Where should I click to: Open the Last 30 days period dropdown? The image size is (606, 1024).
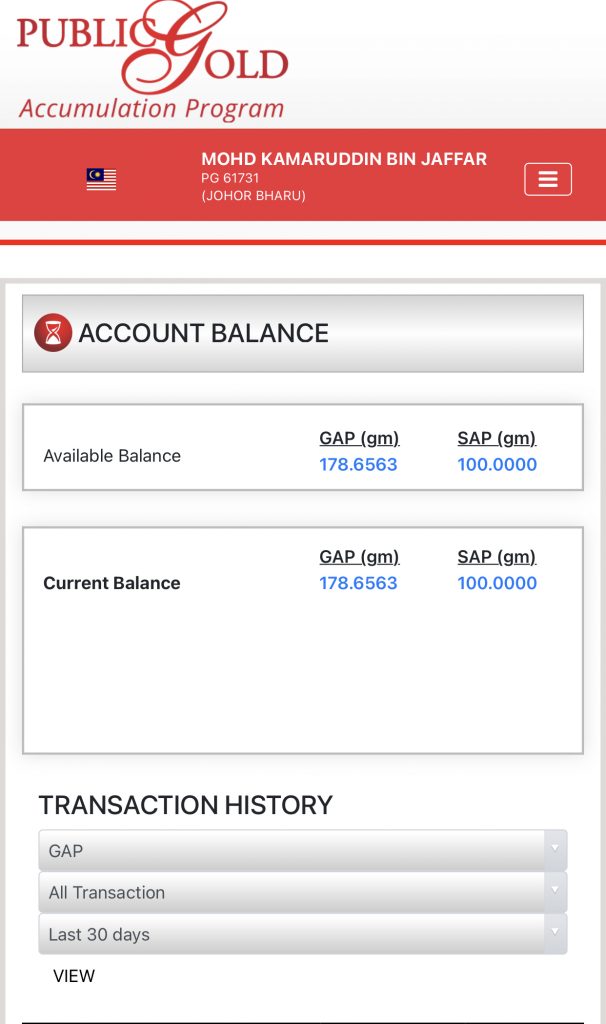302,935
